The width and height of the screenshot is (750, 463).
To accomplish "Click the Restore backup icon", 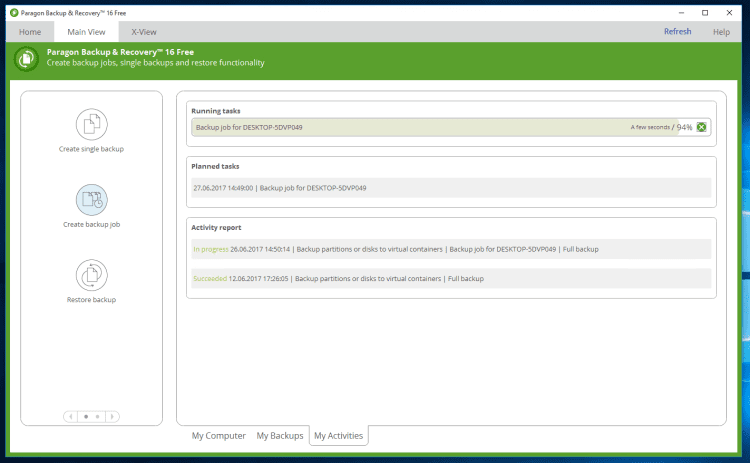I will (x=91, y=275).
